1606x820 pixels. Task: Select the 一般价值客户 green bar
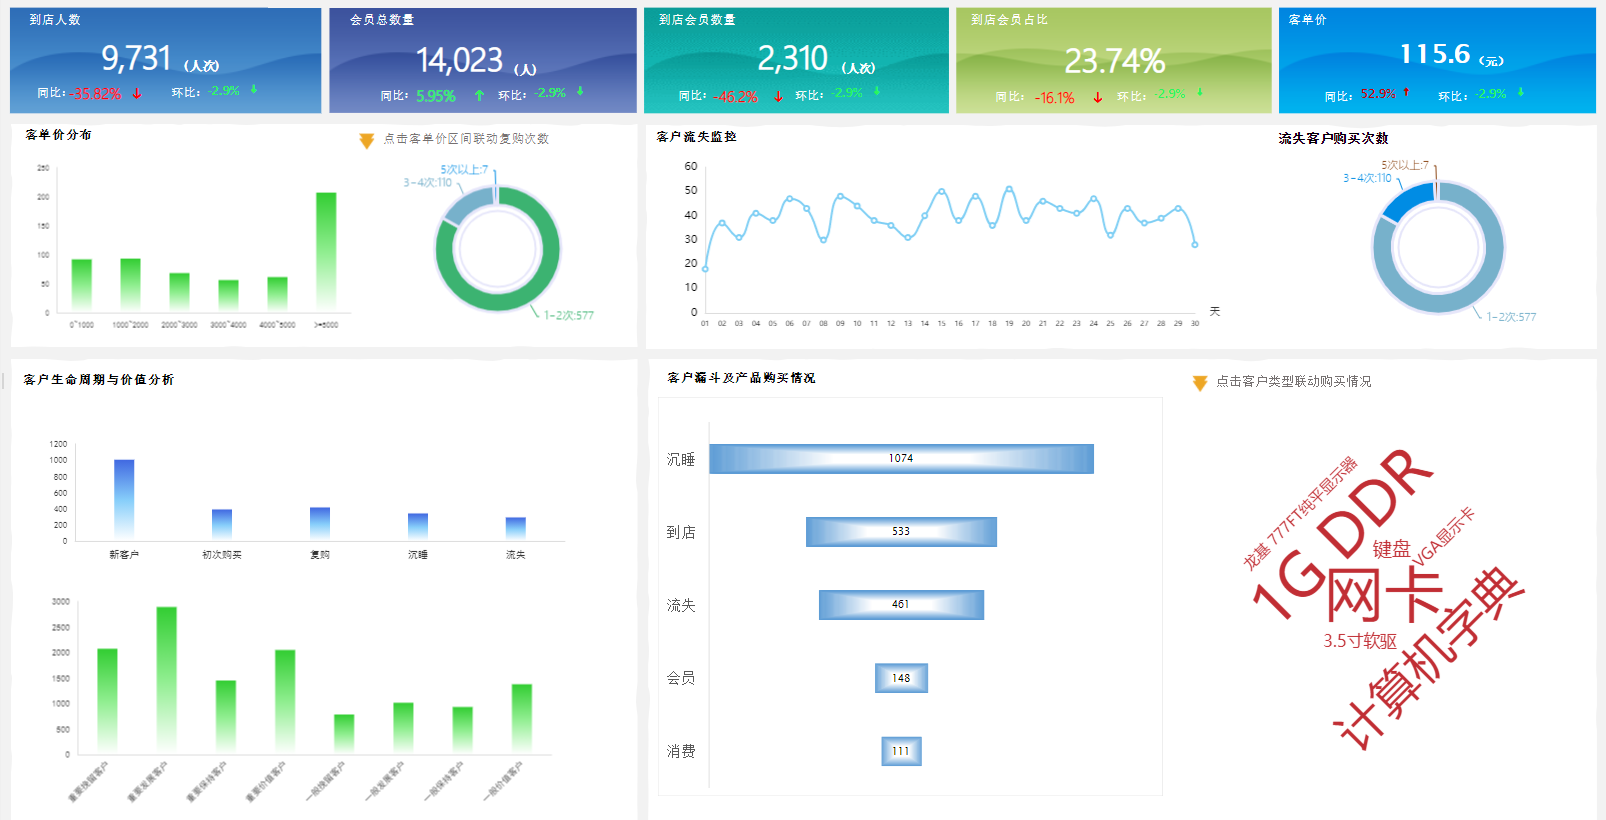click(522, 719)
